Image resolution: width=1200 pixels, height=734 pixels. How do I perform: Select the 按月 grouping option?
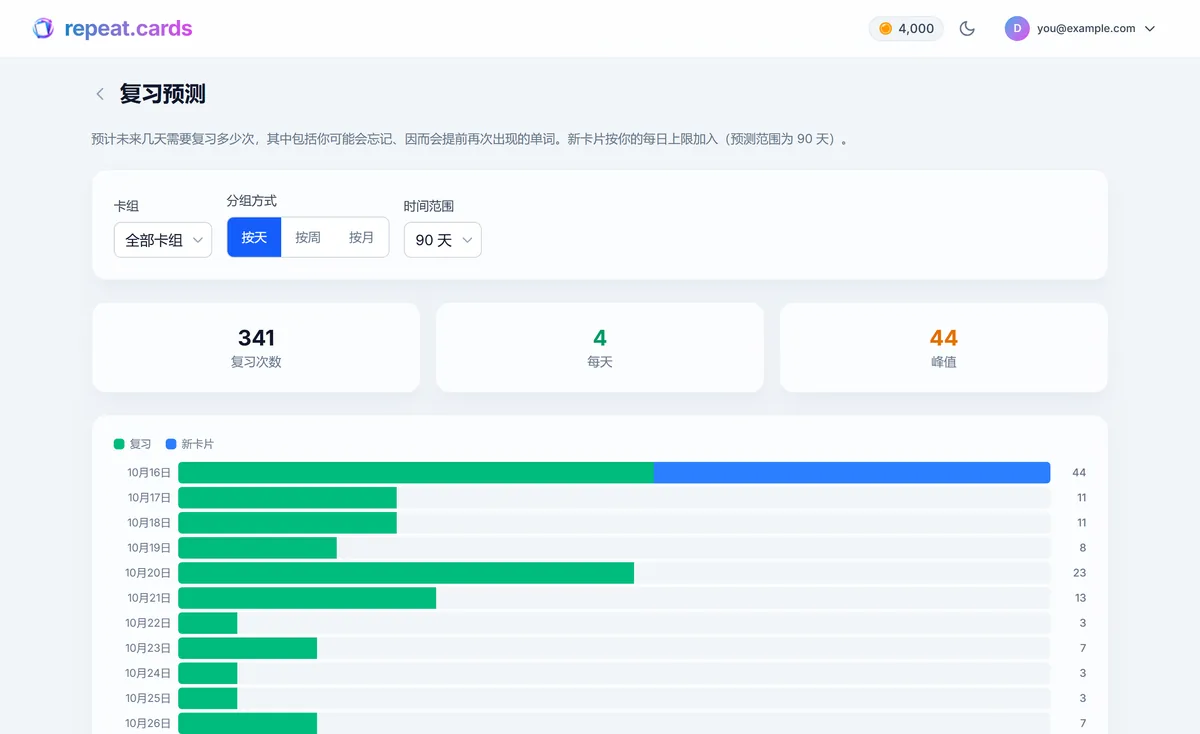[x=361, y=237]
